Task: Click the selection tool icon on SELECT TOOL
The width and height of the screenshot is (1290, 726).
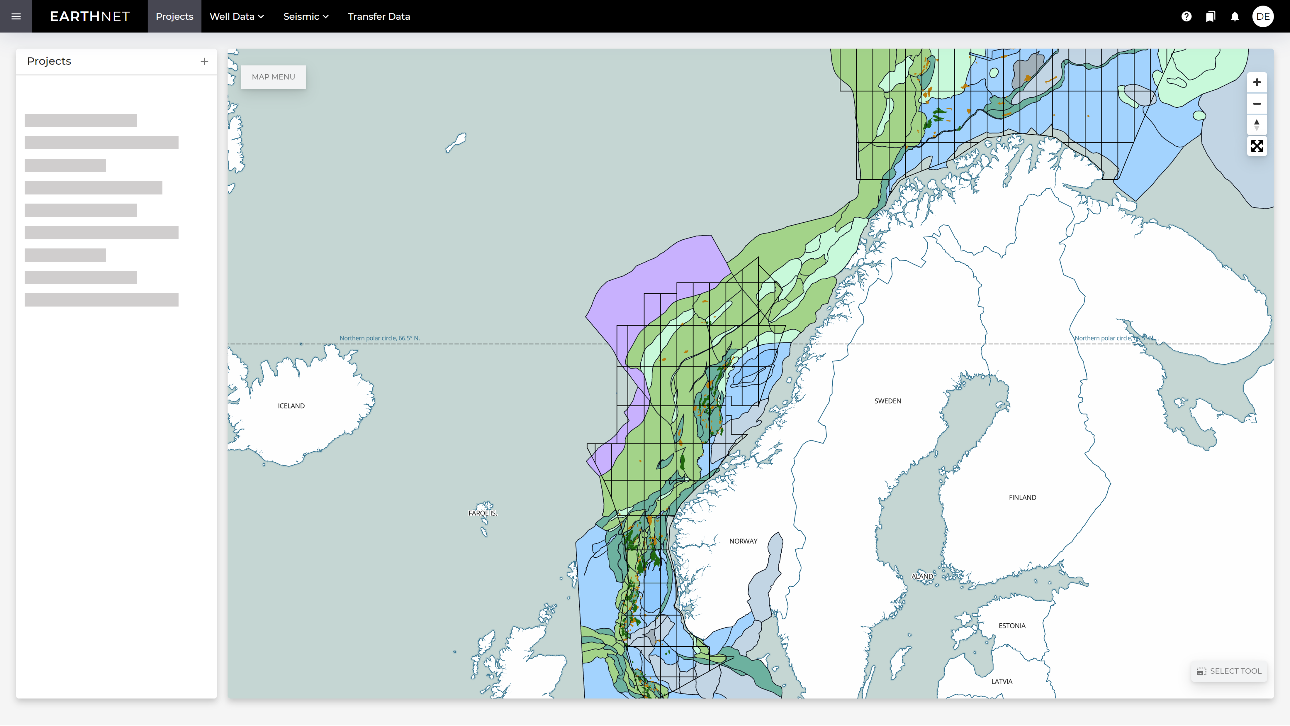Action: pos(1202,671)
